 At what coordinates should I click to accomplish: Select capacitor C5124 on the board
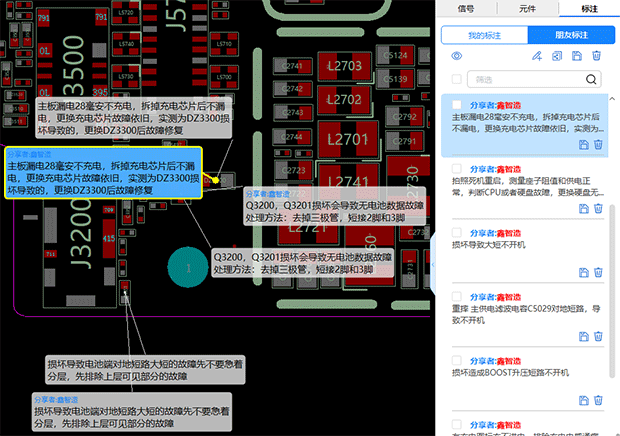tap(395, 55)
